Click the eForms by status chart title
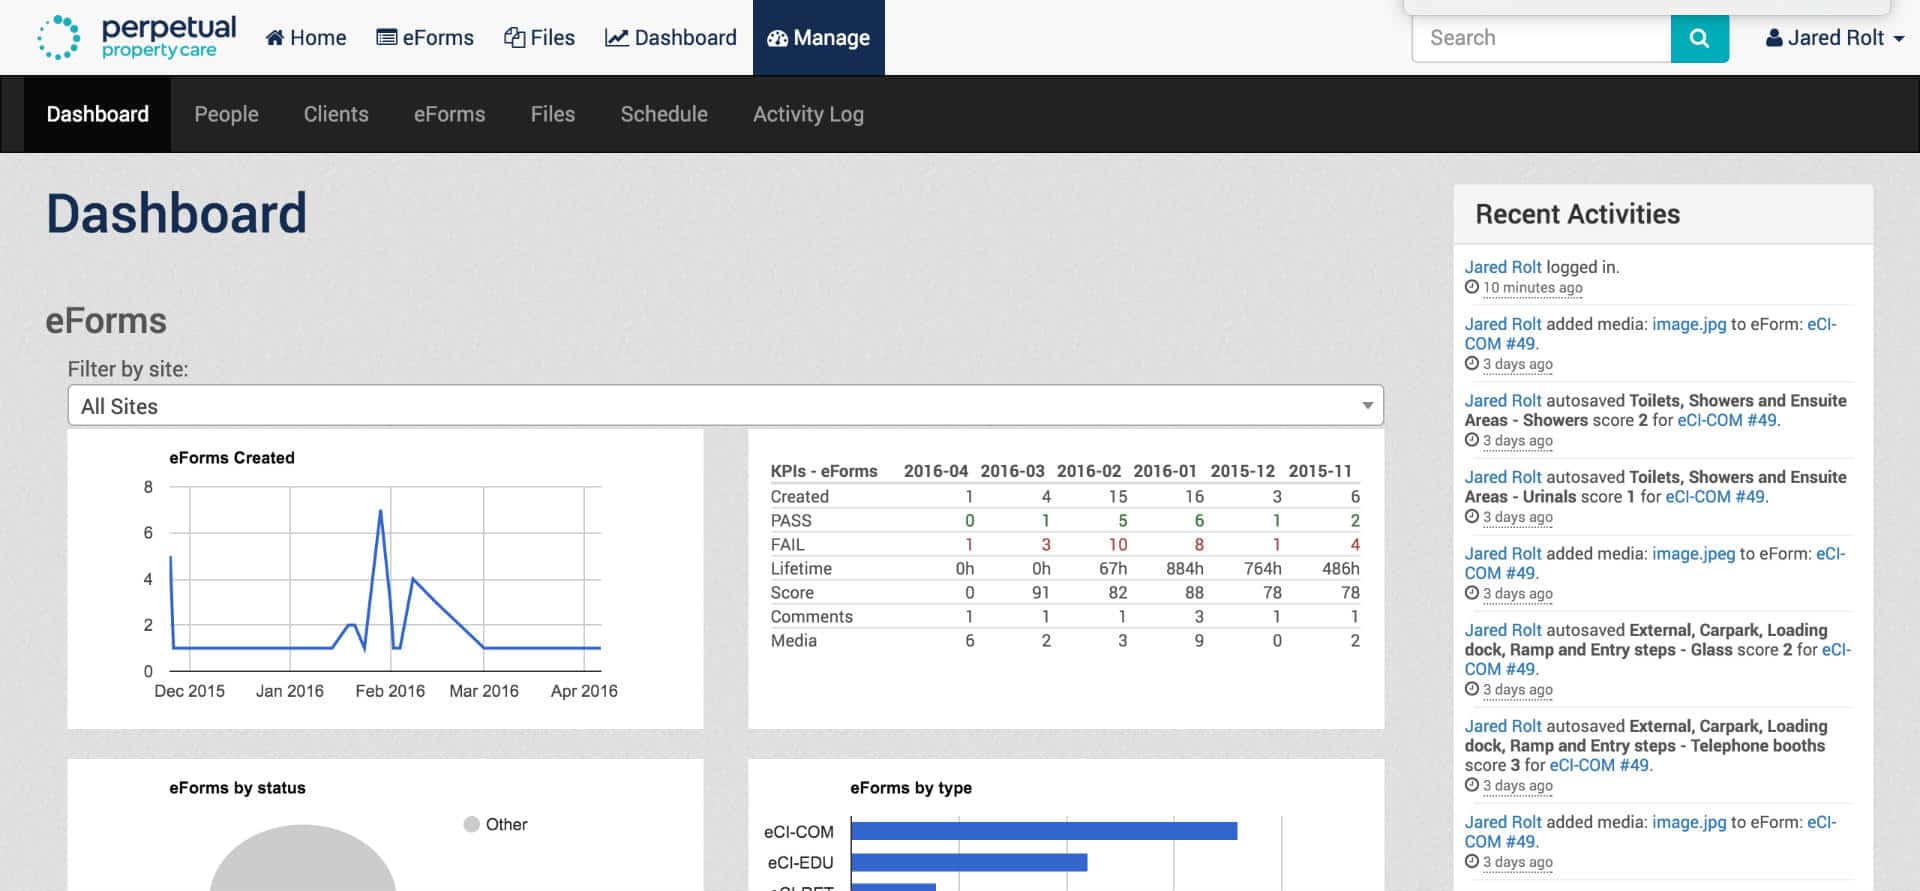1920x891 pixels. pyautogui.click(x=237, y=788)
